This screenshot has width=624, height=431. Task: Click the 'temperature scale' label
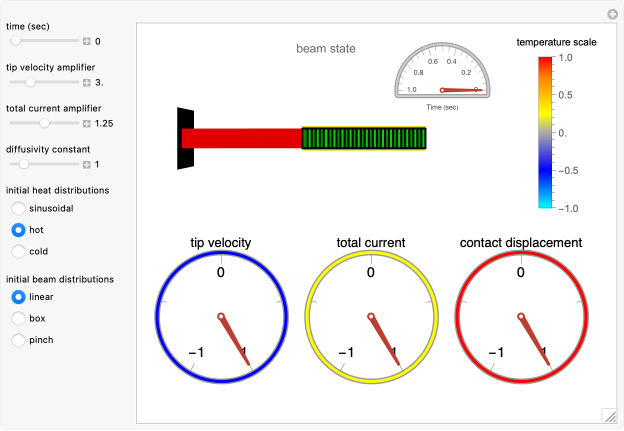click(556, 42)
